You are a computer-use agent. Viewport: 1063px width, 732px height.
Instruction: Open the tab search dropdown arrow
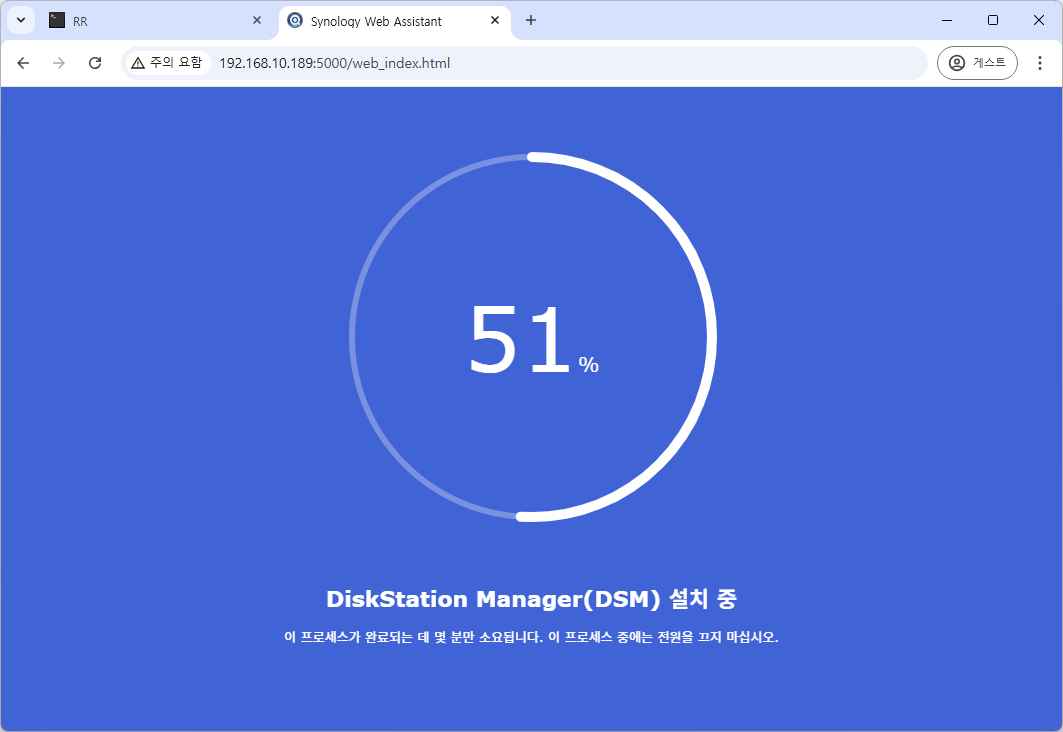click(x=21, y=20)
